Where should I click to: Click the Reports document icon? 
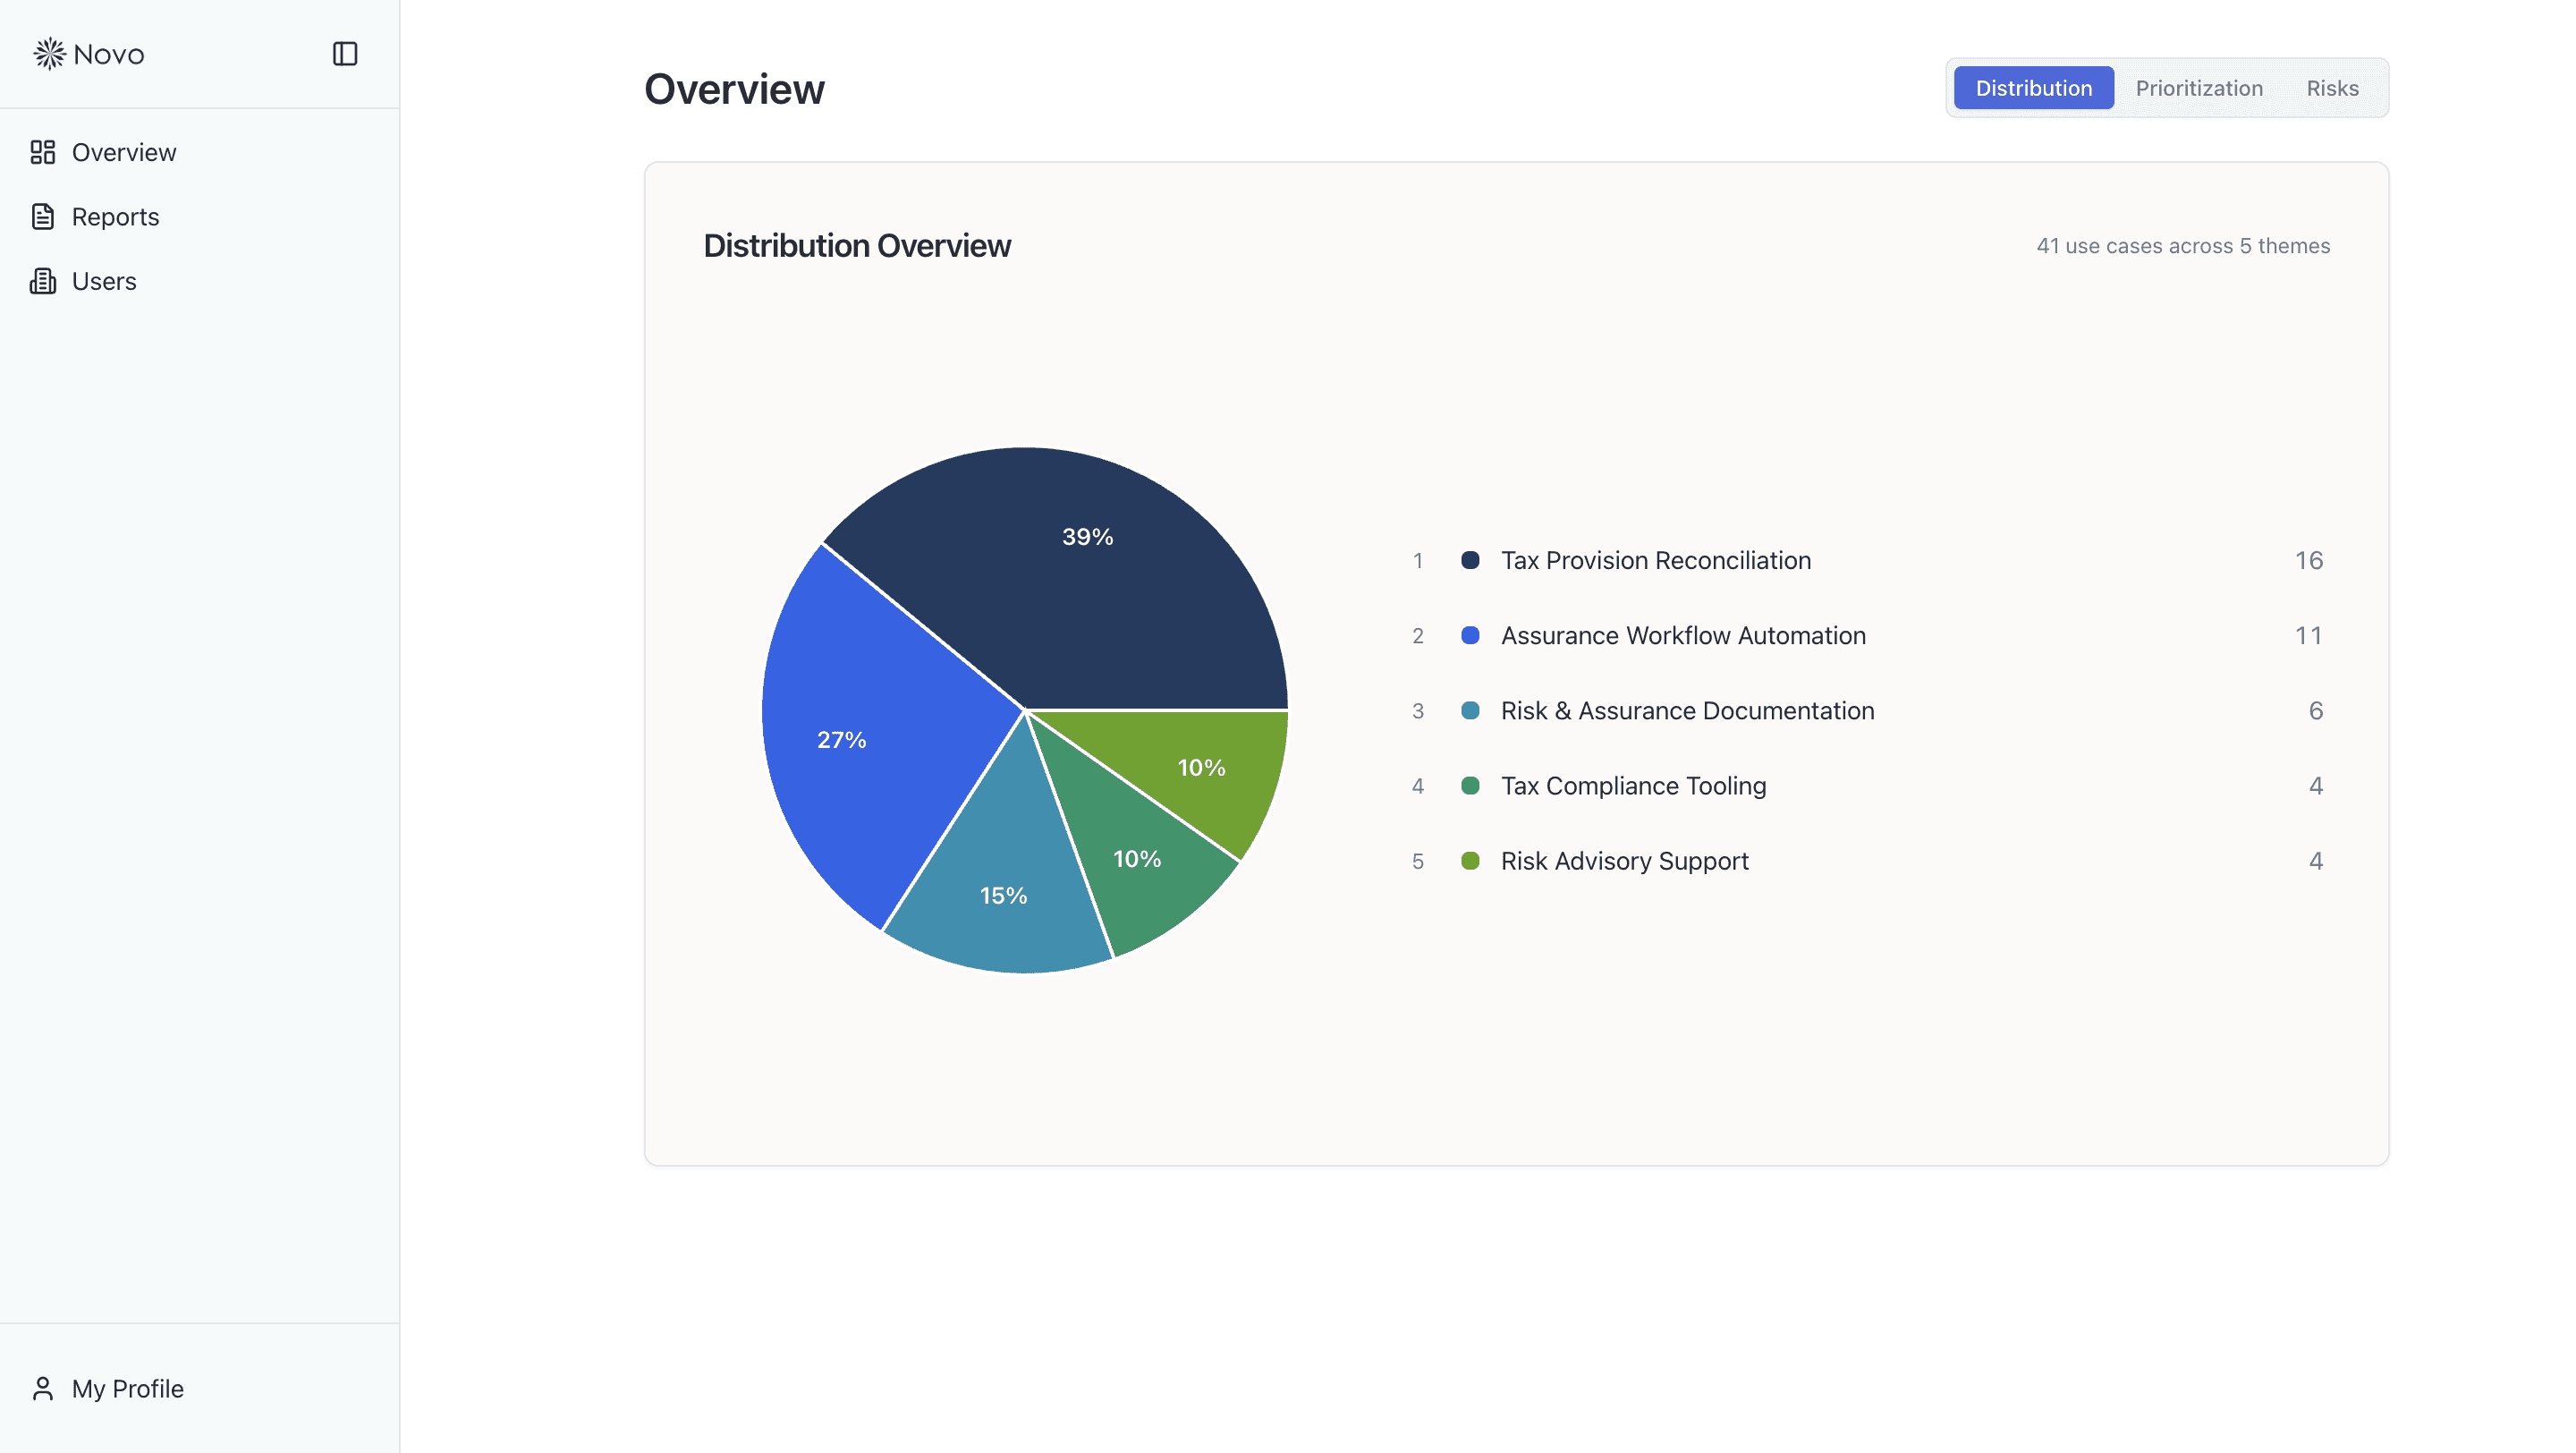[x=43, y=217]
